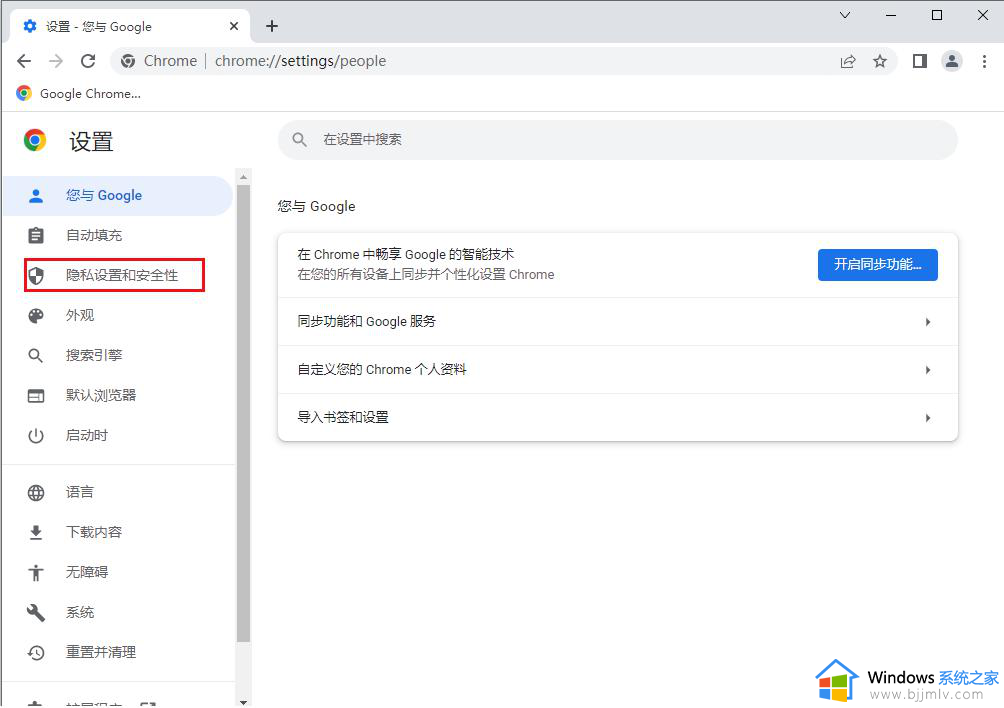The height and width of the screenshot is (708, 1004).
Task: Select 隐私设置和安全性 in sidebar
Action: [118, 275]
